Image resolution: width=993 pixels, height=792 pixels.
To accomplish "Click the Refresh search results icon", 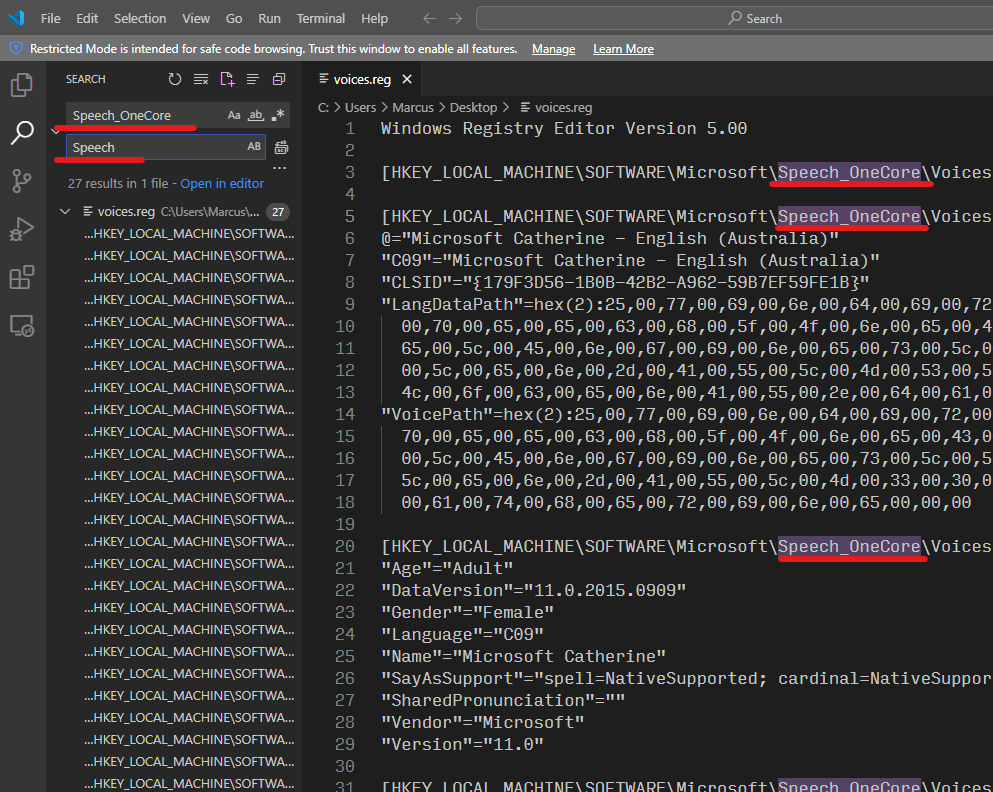I will [x=175, y=79].
